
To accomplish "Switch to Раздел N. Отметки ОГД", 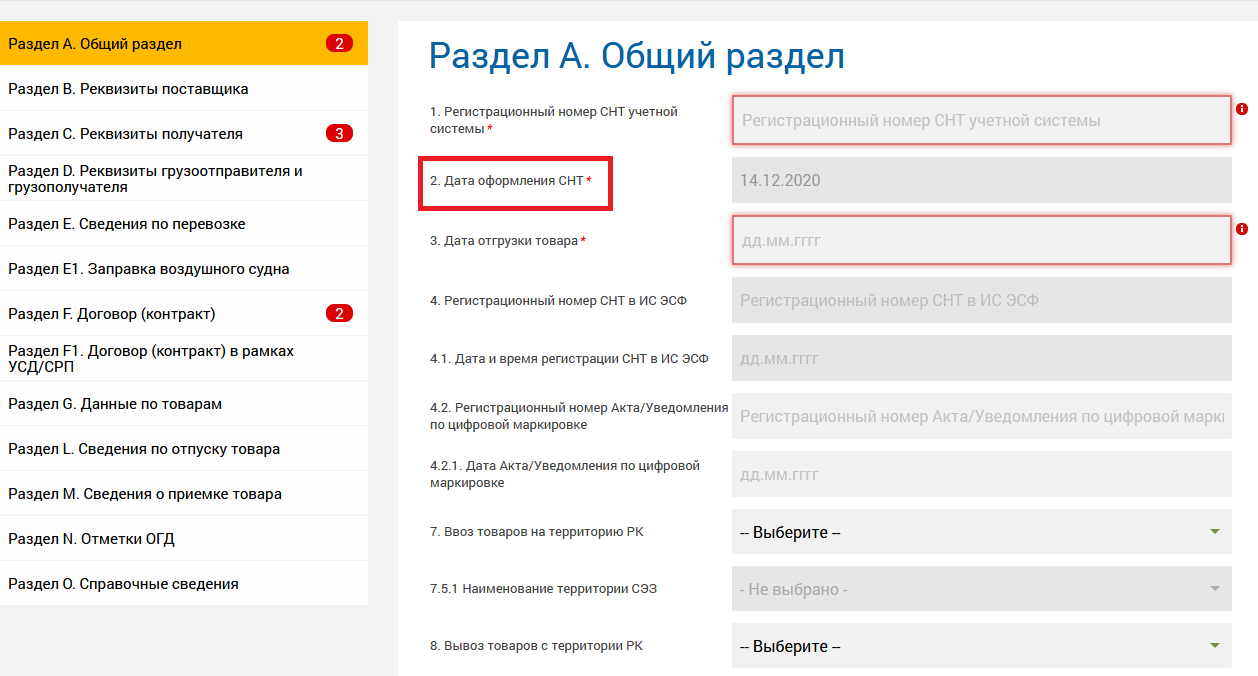I will [x=184, y=539].
